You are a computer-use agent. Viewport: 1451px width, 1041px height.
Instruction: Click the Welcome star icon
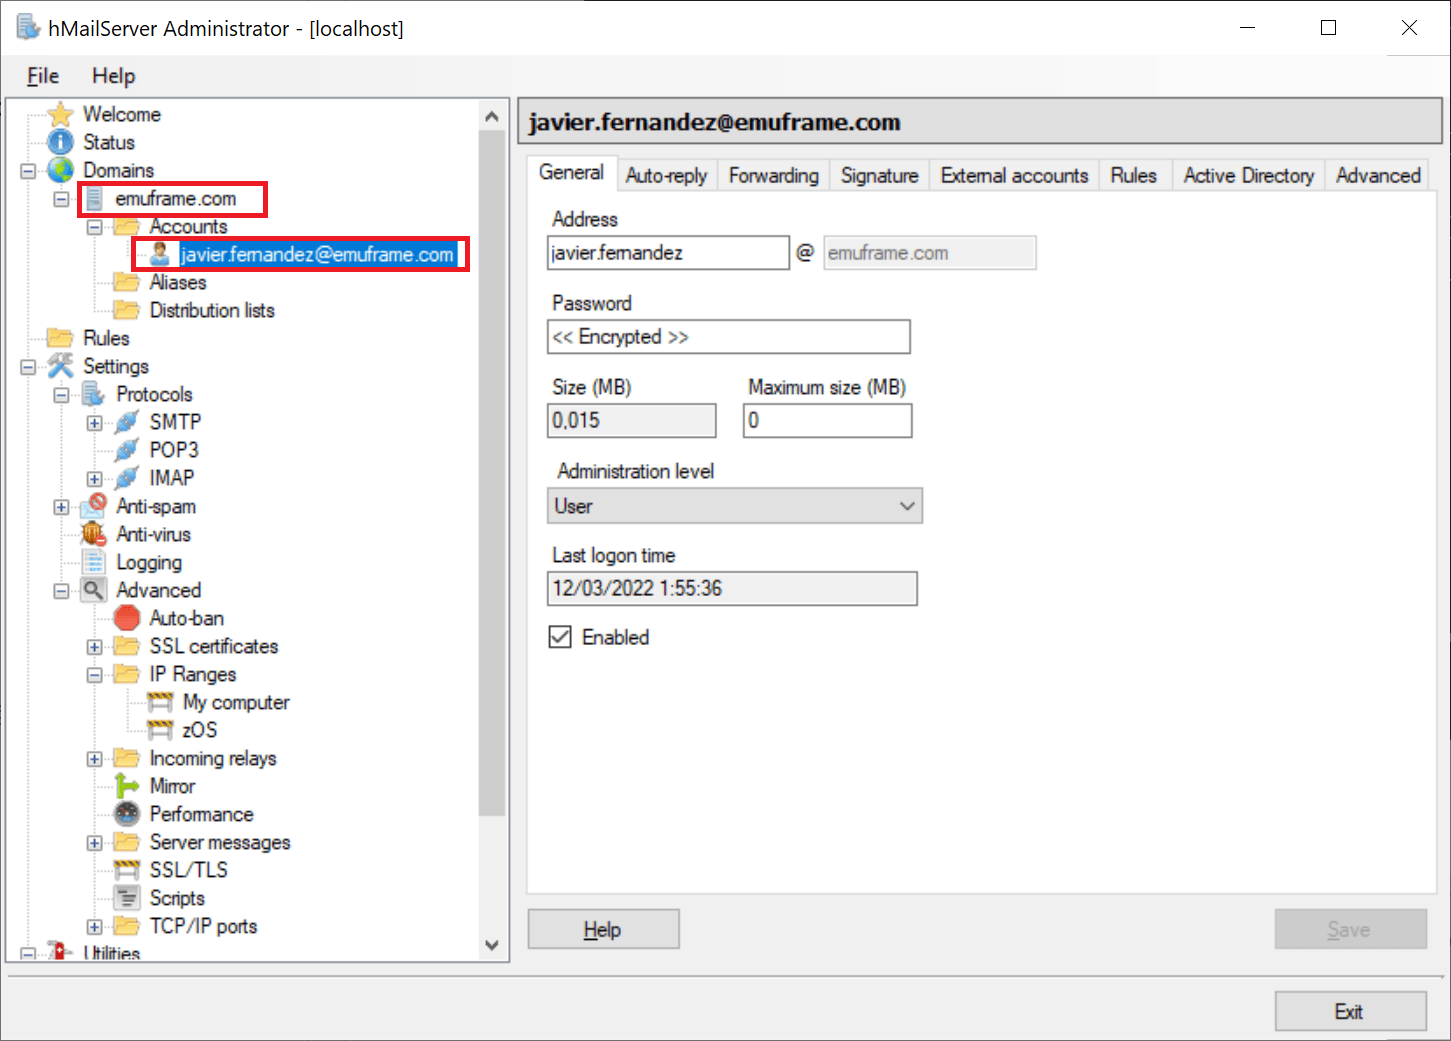pyautogui.click(x=61, y=114)
